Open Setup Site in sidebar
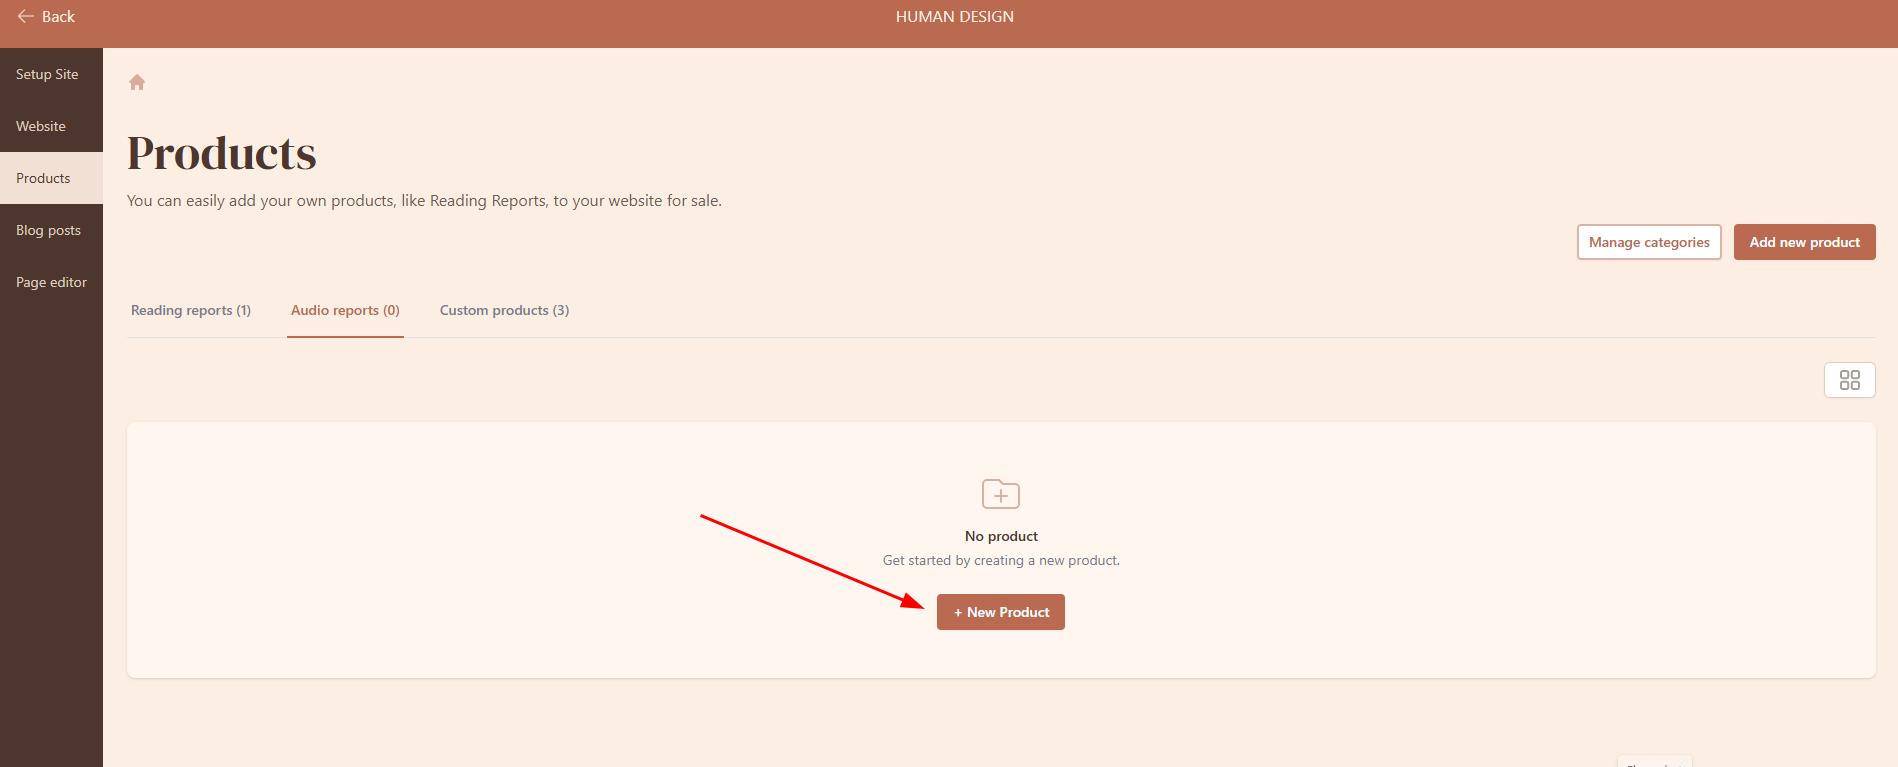This screenshot has height=767, width=1898. 47,74
